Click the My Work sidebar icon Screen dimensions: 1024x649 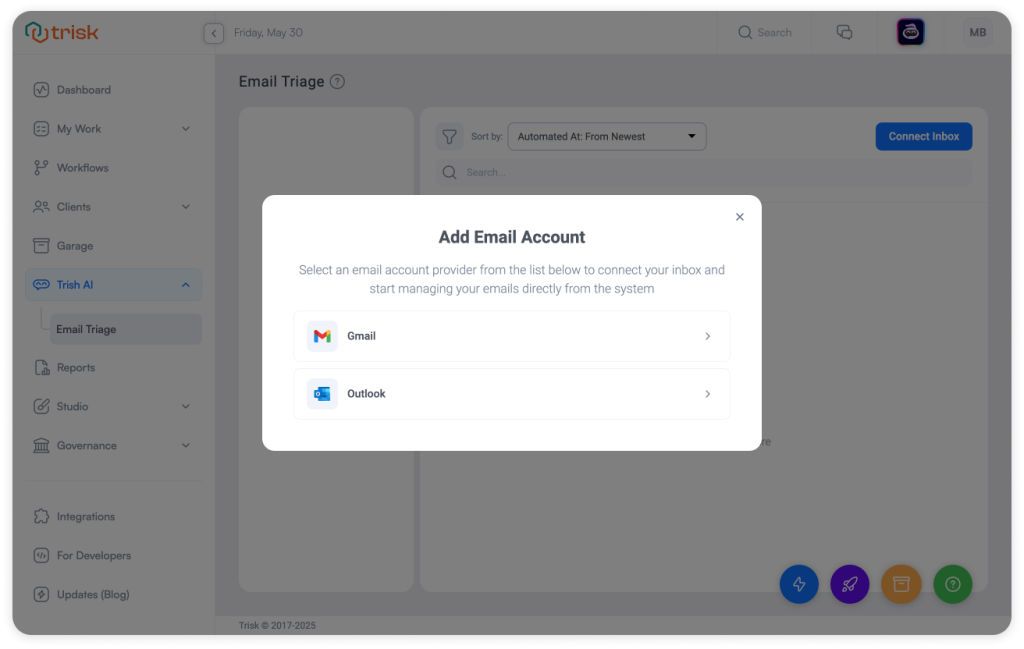point(41,129)
